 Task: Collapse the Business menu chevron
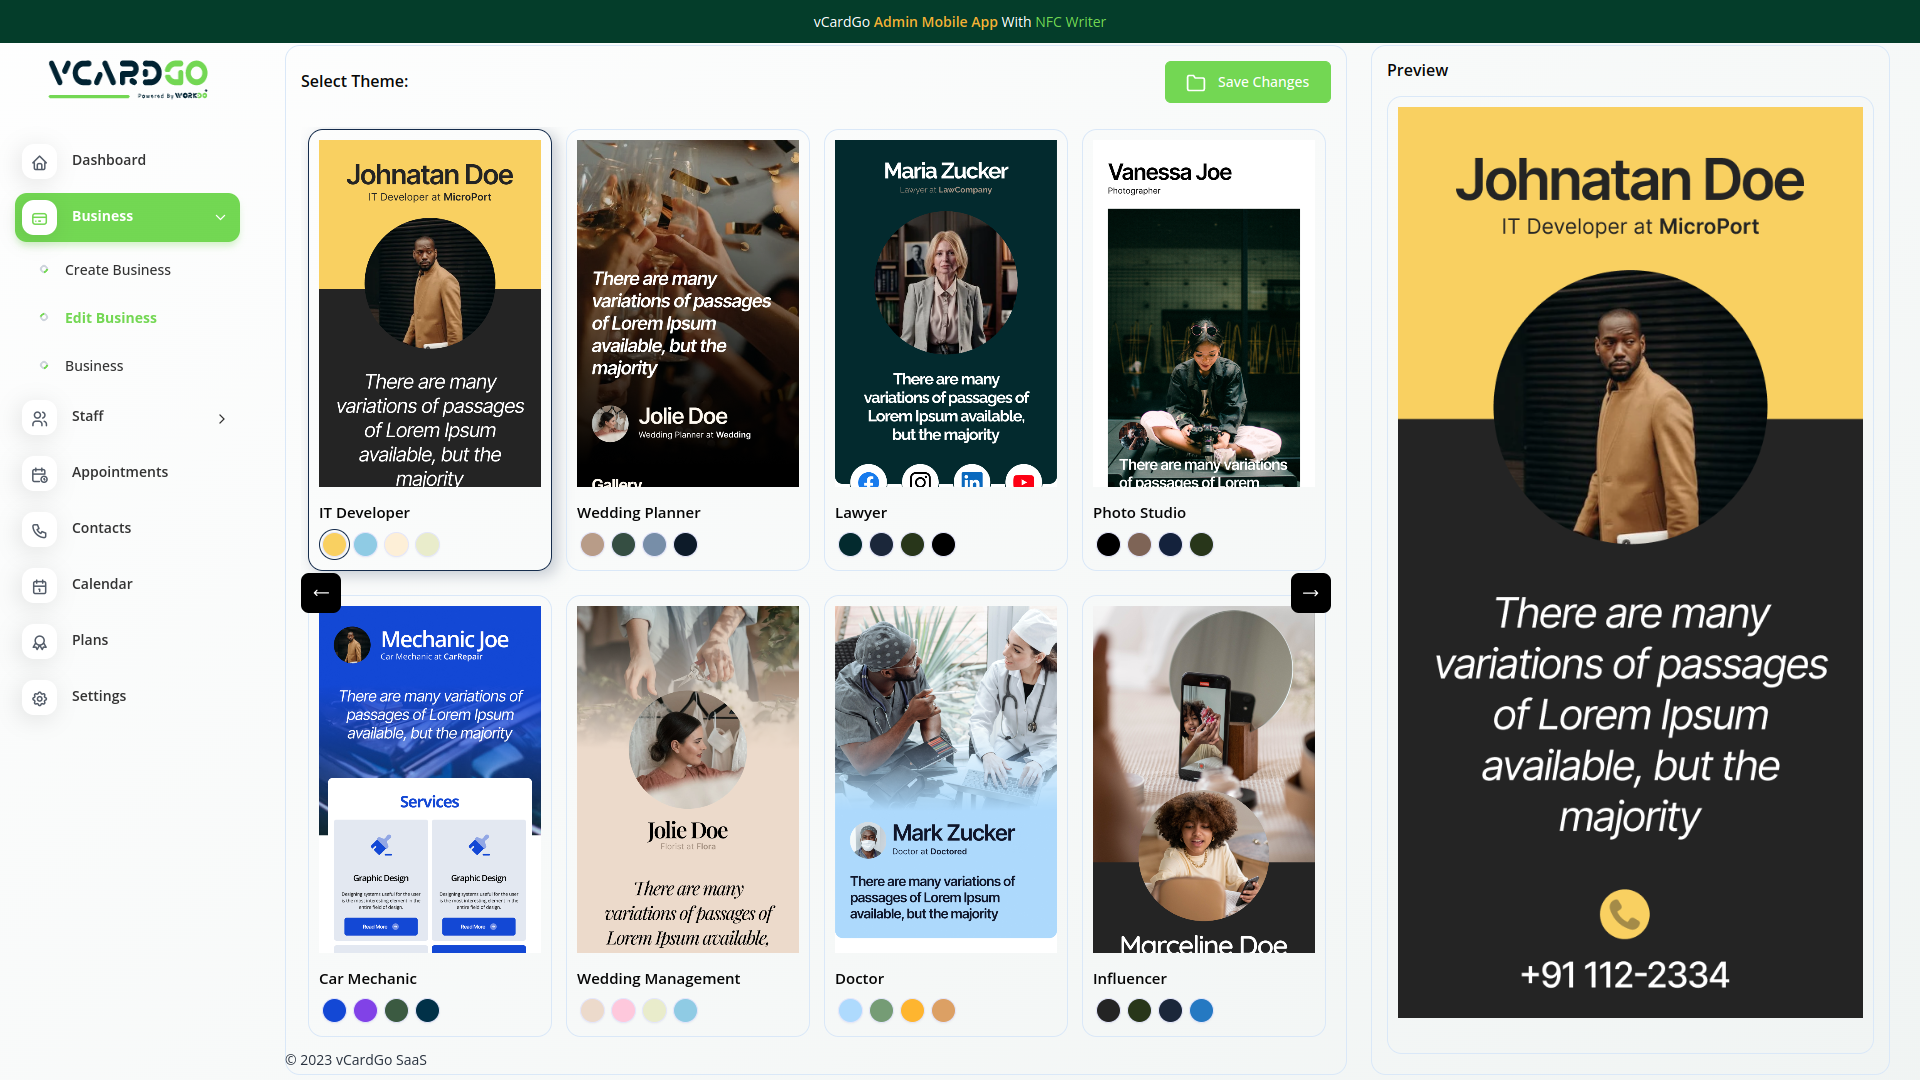click(220, 217)
